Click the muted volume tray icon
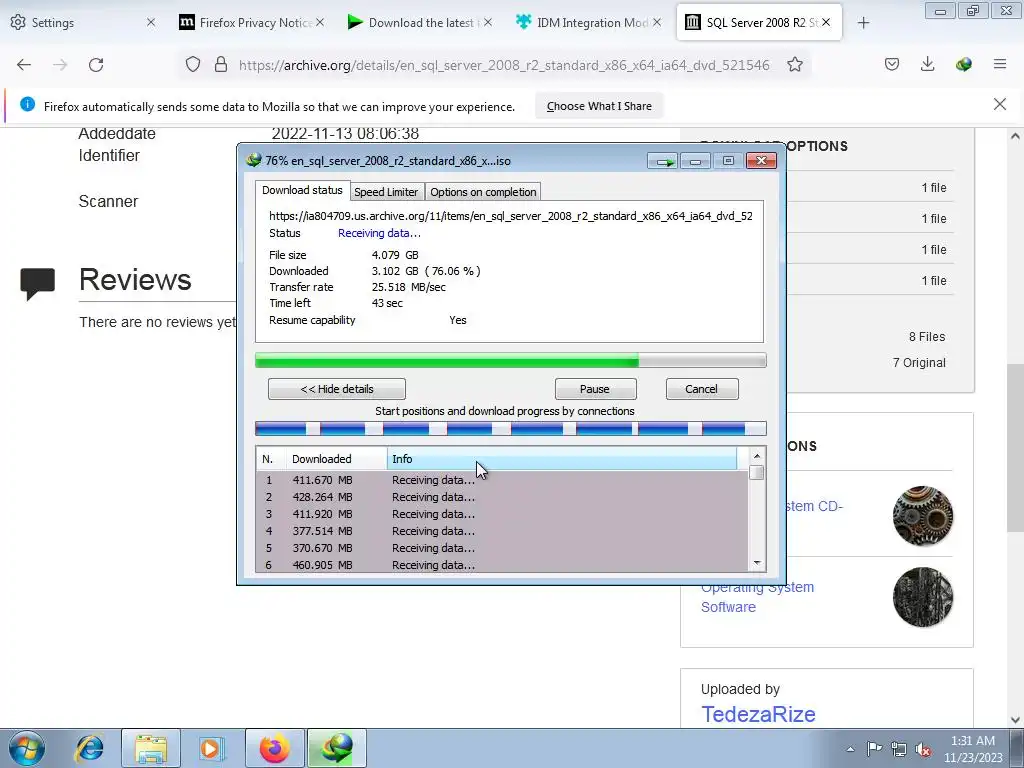Image resolution: width=1024 pixels, height=768 pixels. [923, 749]
